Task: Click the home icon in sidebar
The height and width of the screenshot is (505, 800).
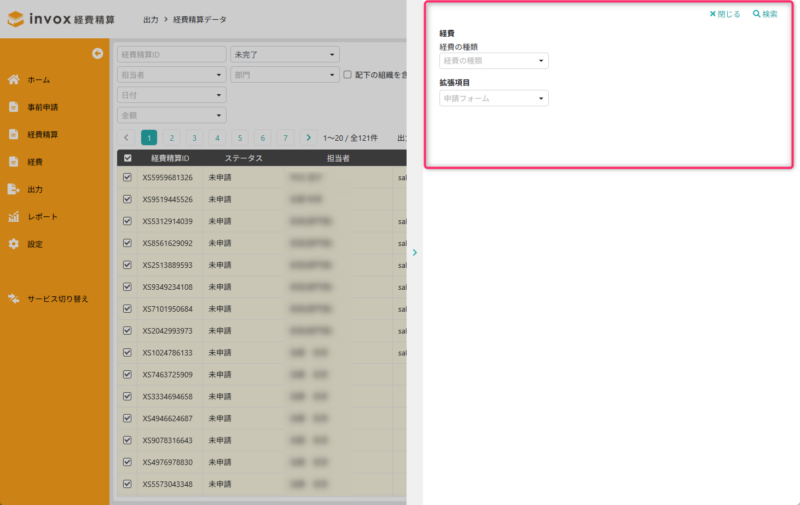Action: tap(14, 80)
